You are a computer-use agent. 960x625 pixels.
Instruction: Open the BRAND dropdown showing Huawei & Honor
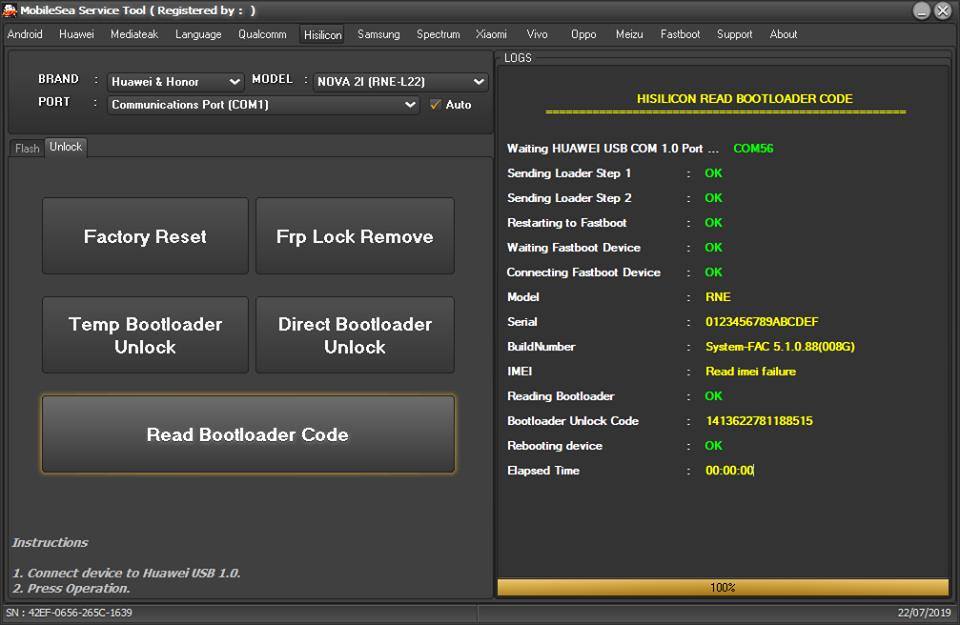(176, 81)
